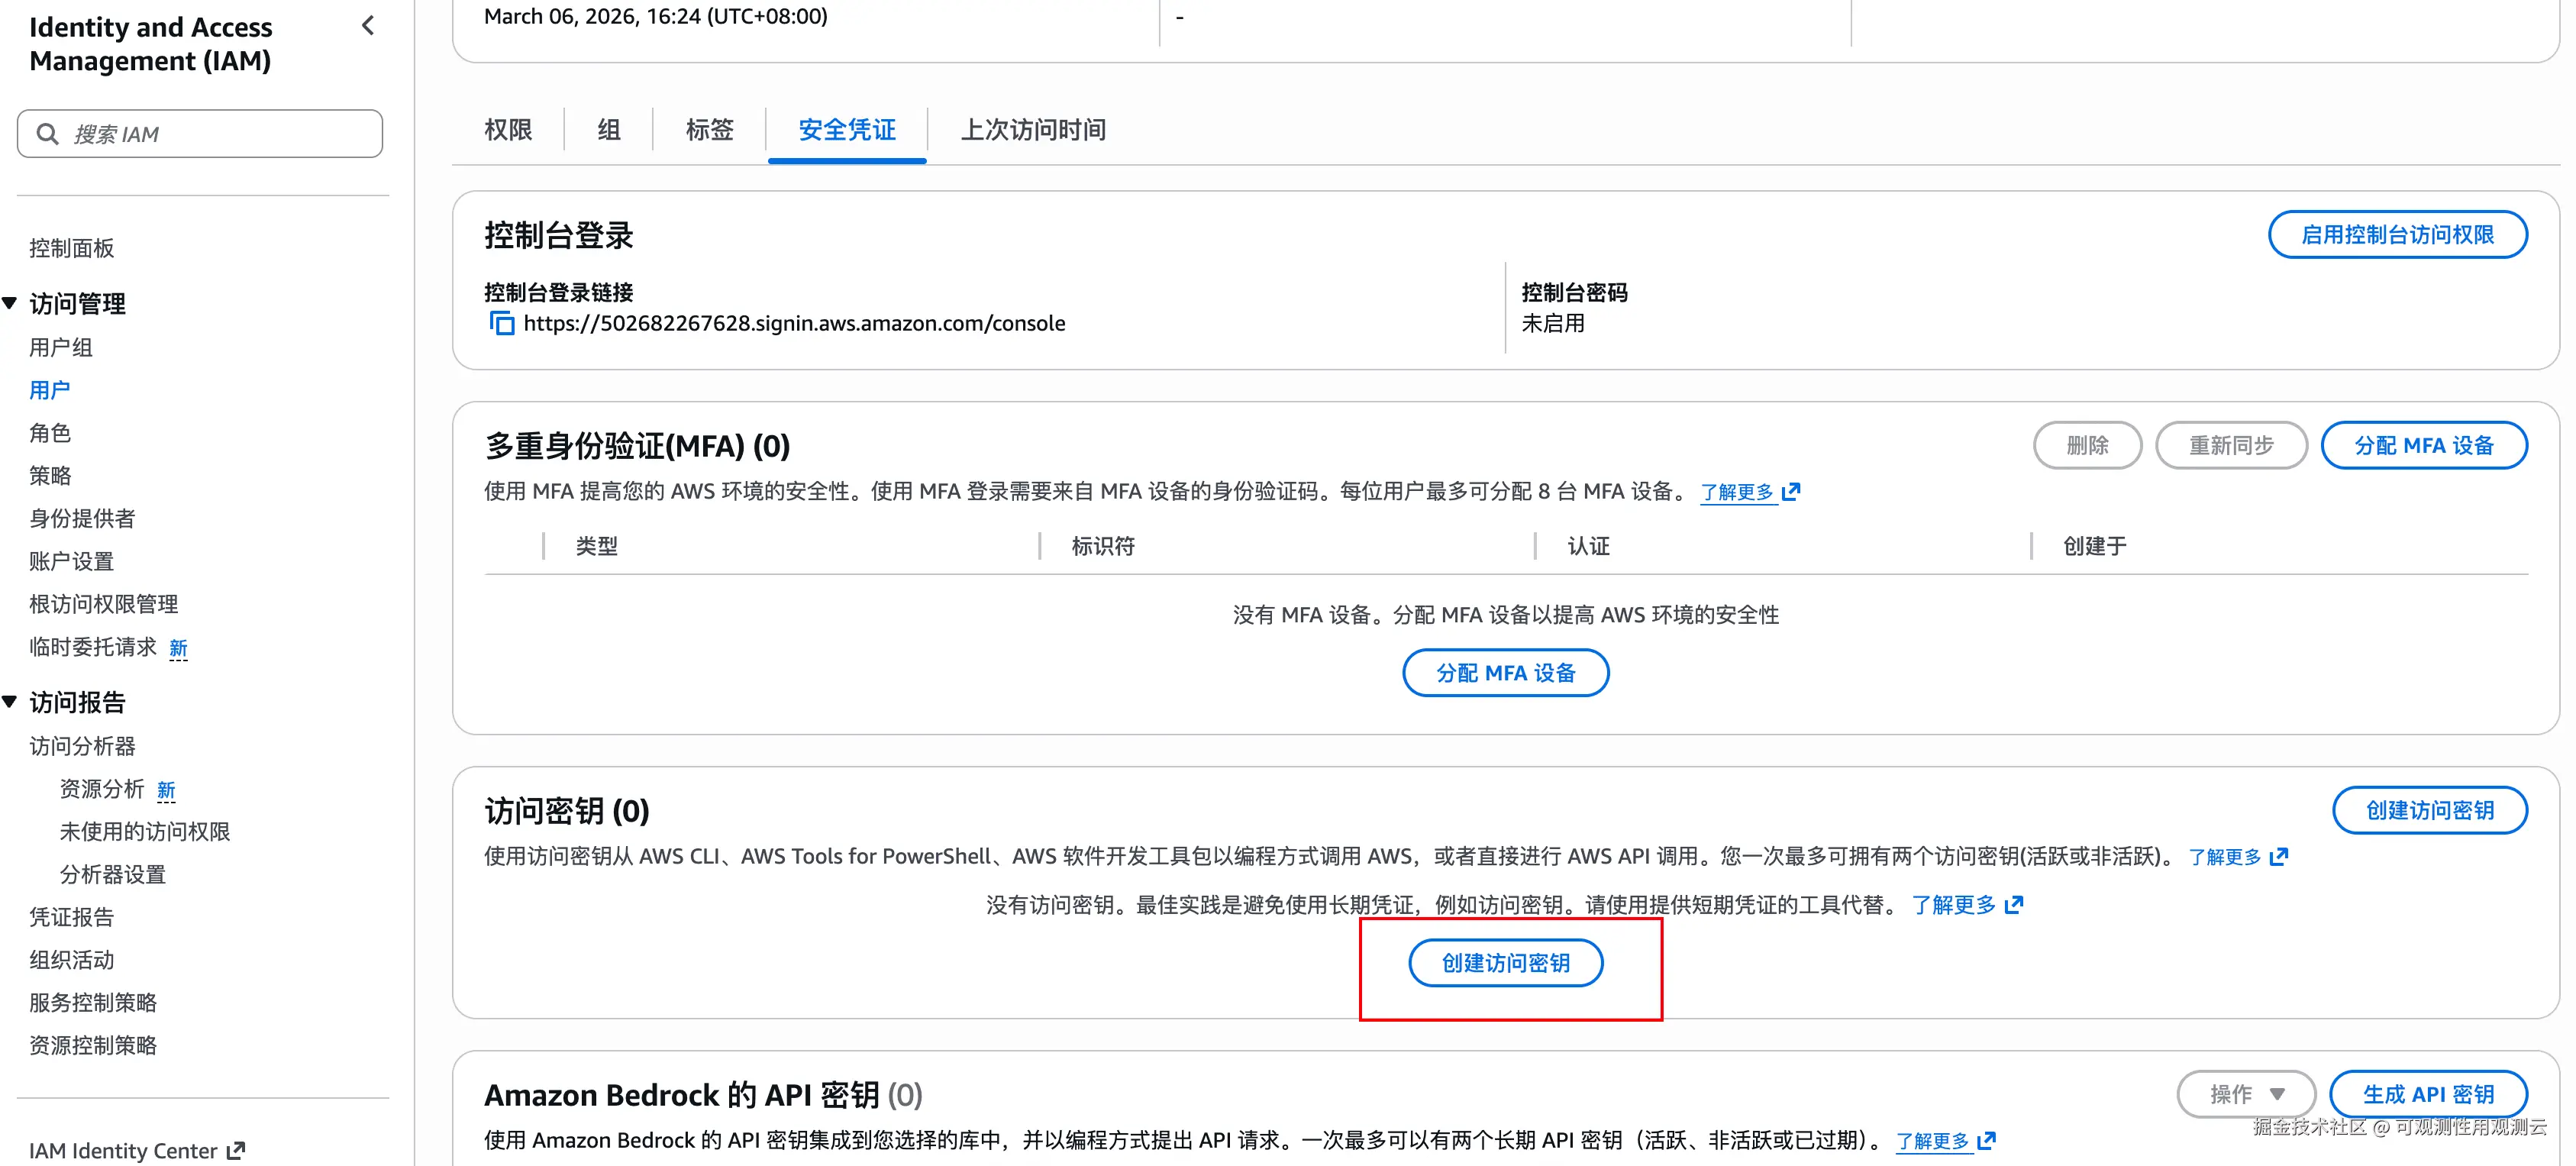Image resolution: width=2576 pixels, height=1166 pixels.
Task: Click the copy icon beside console sign-in URL
Action: [501, 323]
